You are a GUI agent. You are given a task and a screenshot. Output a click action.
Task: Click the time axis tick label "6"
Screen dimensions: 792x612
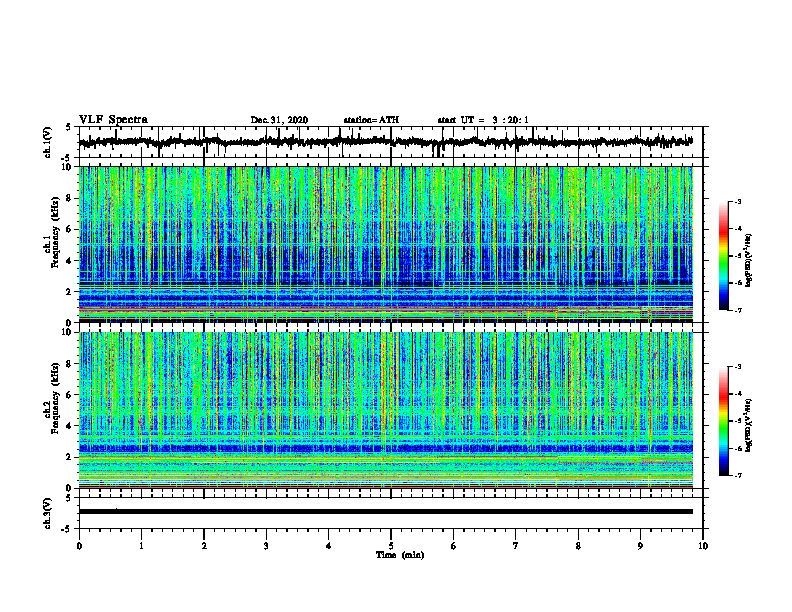[x=454, y=546]
